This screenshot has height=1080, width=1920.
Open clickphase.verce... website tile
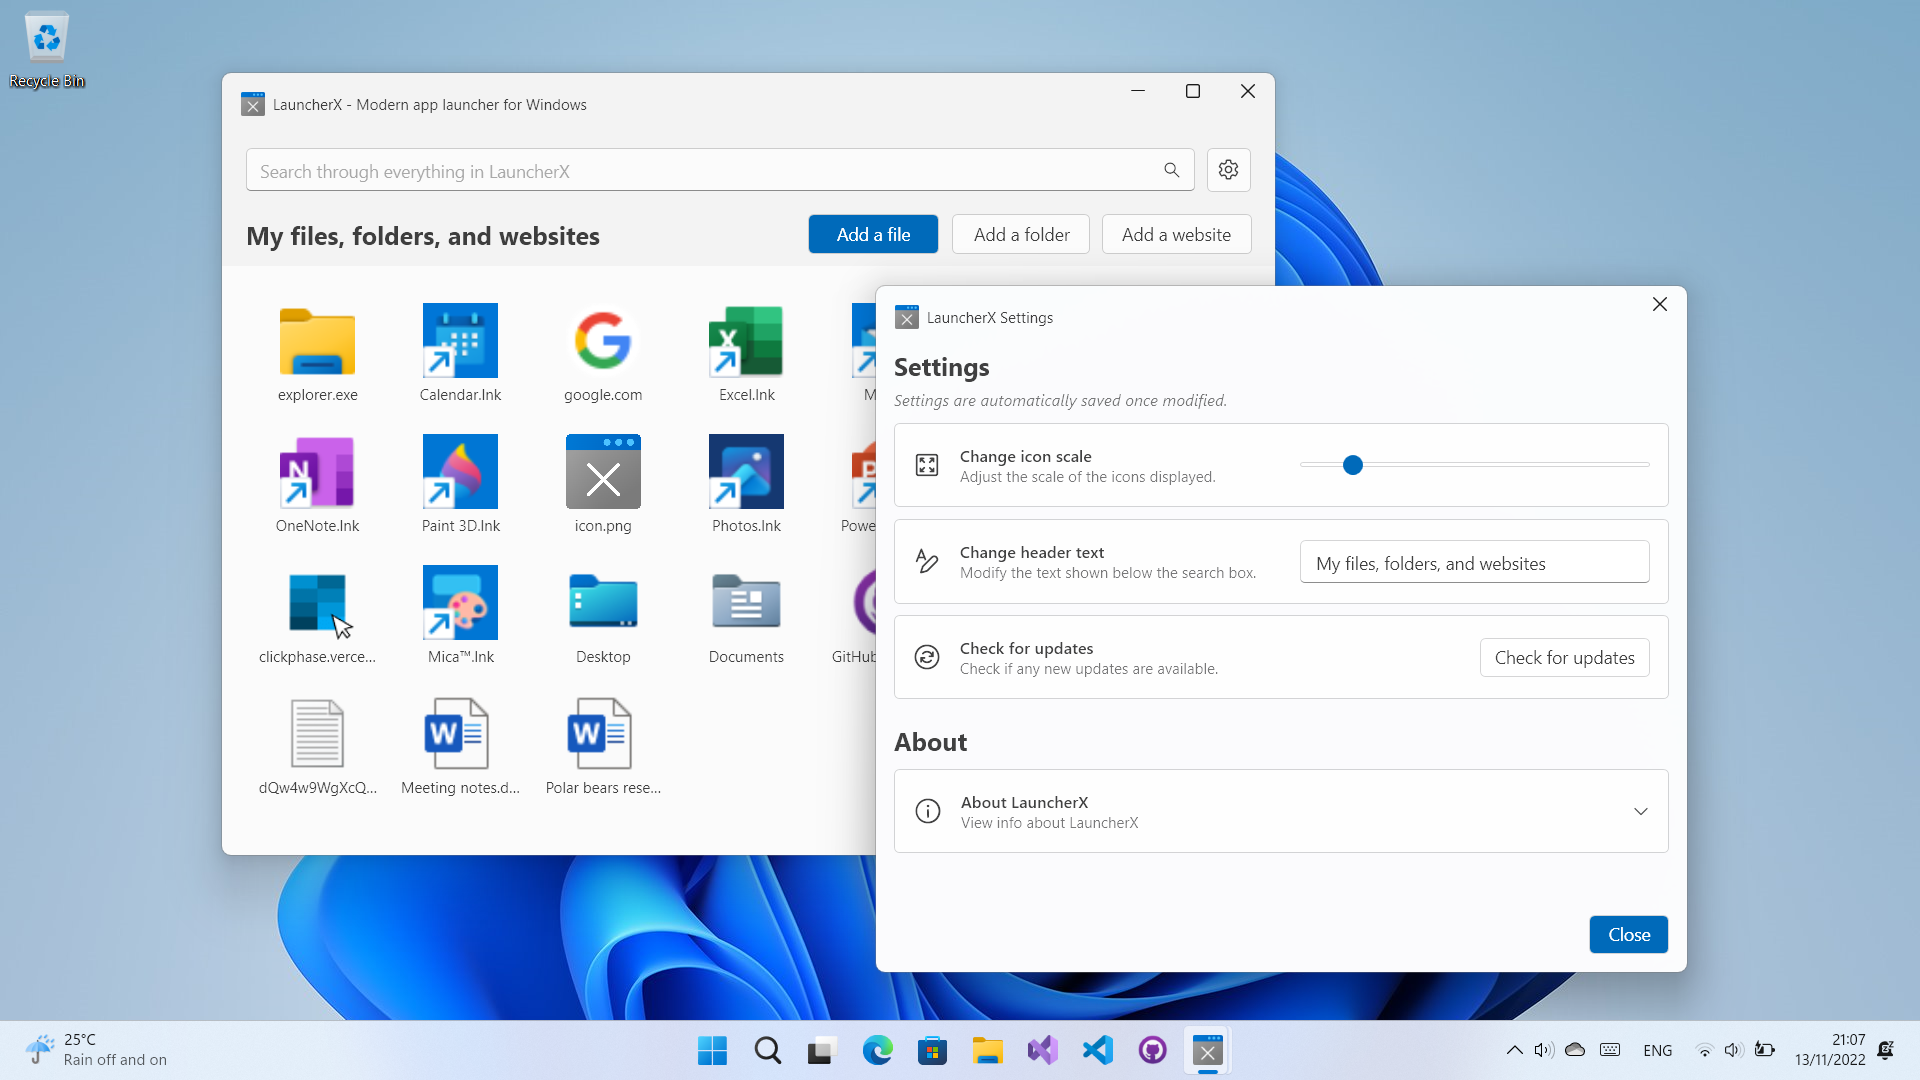pos(317,616)
